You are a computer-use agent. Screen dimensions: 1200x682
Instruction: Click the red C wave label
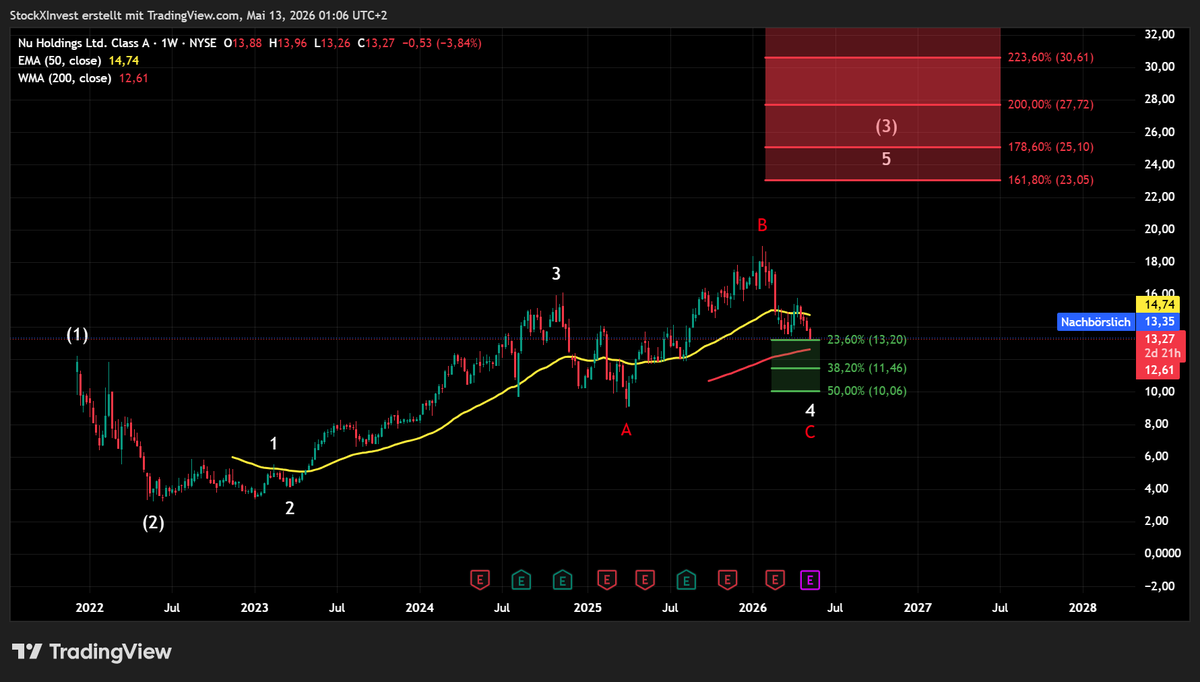point(810,432)
